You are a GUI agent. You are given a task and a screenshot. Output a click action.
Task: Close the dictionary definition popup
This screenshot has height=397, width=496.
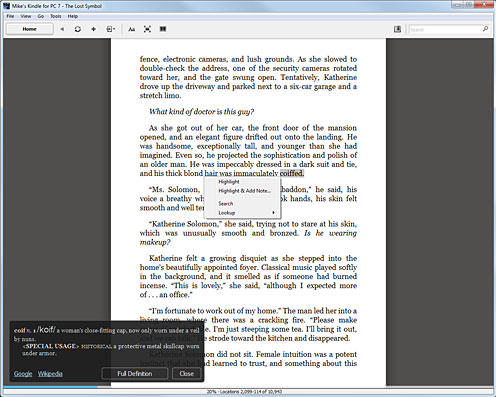[187, 374]
